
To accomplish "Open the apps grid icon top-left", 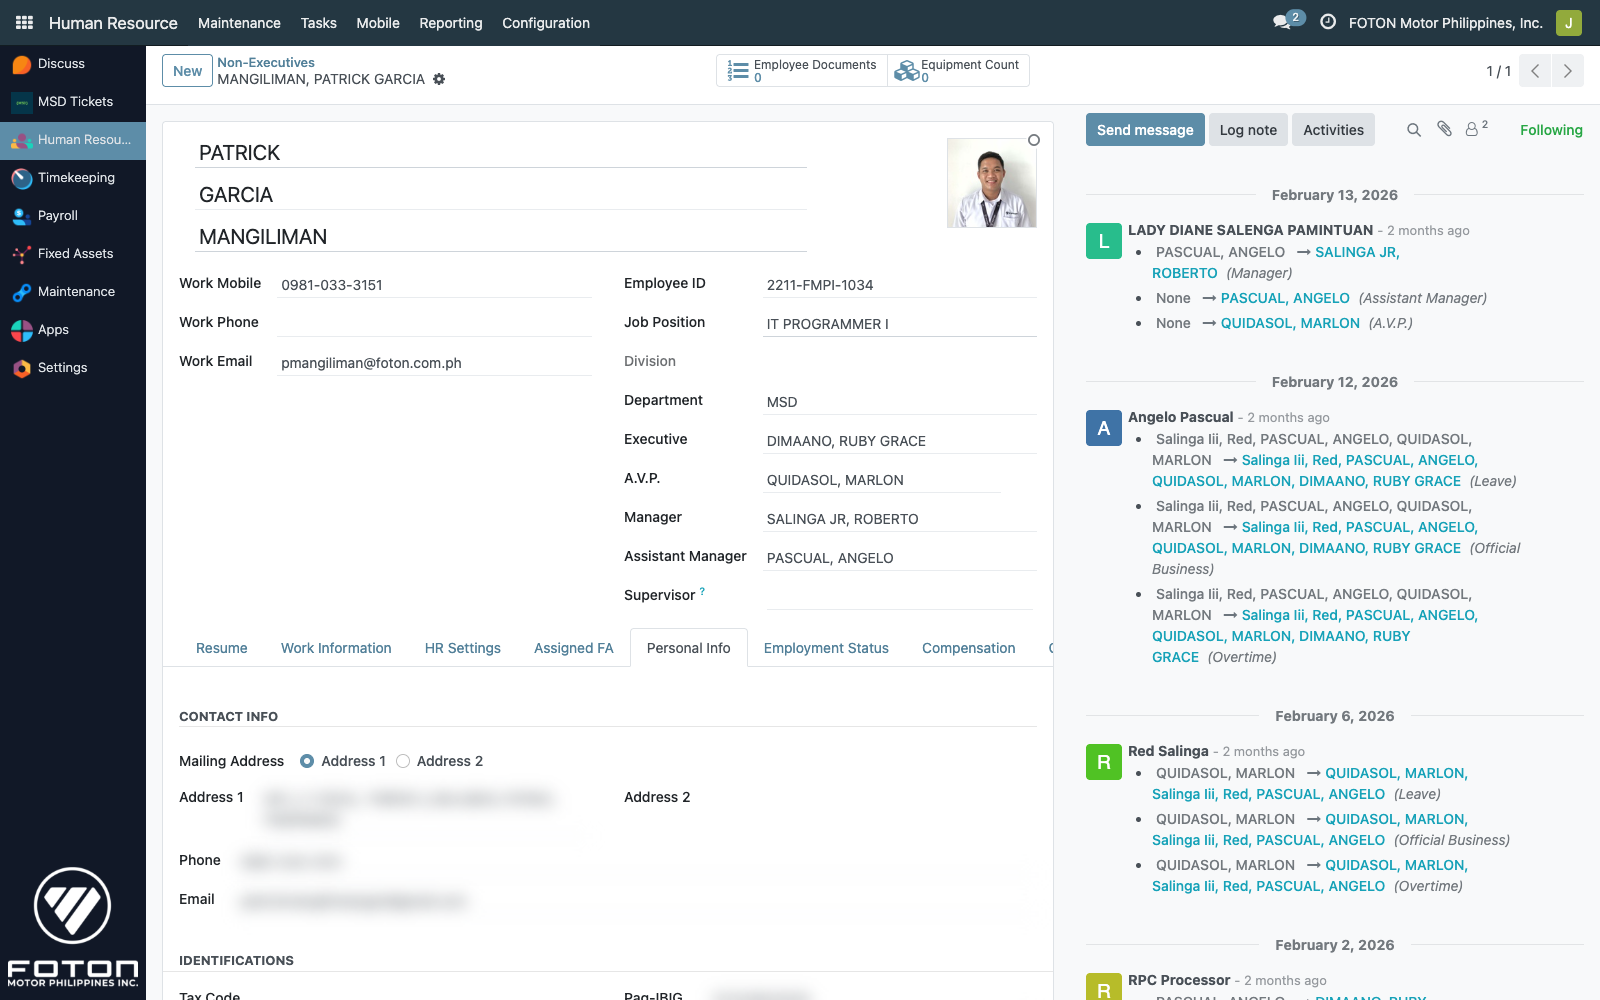I will point(23,22).
